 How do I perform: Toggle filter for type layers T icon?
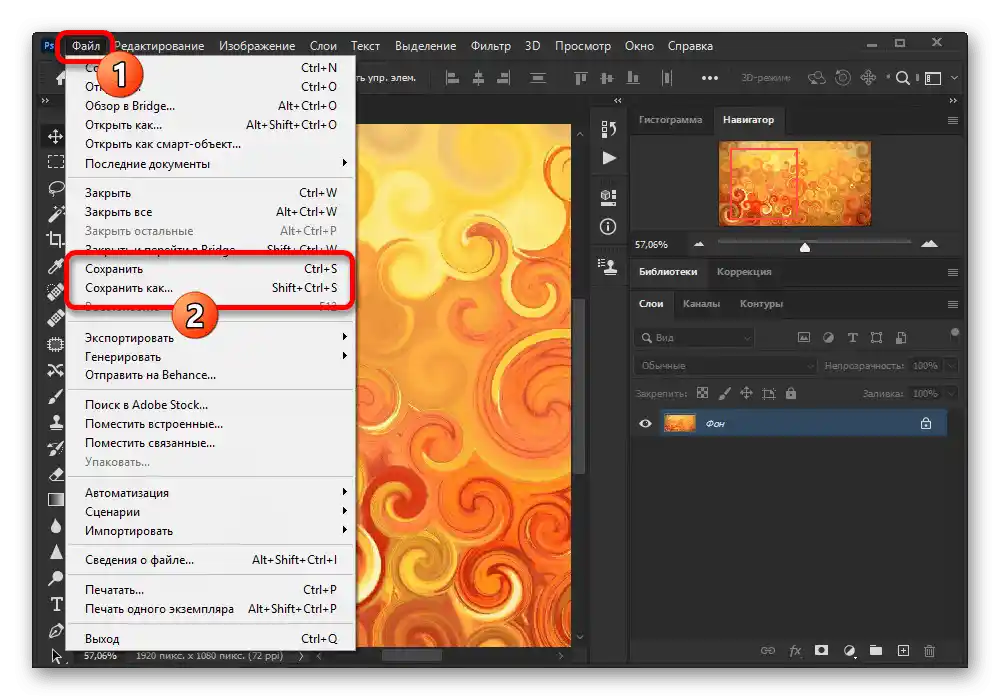pos(852,338)
